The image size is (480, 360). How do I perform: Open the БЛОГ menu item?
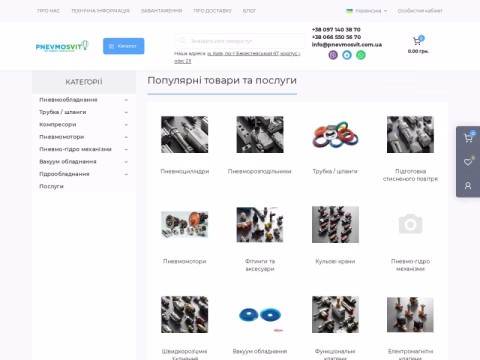point(249,11)
